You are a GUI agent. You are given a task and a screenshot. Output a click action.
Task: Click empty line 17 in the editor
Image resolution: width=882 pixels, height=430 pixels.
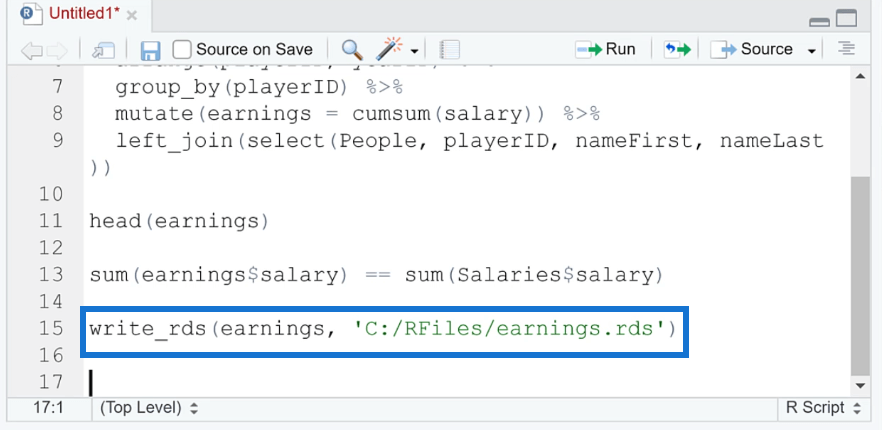coord(467,383)
